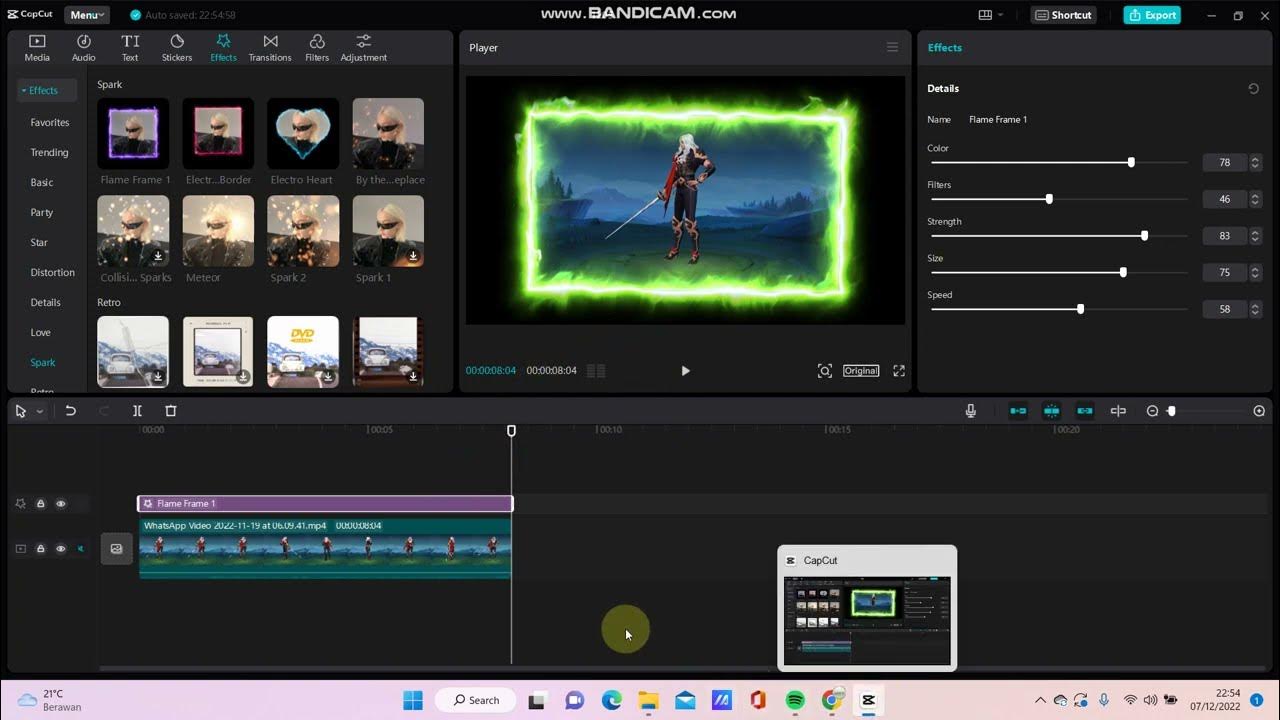
Task: Select the Basic effects category
Action: [42, 182]
